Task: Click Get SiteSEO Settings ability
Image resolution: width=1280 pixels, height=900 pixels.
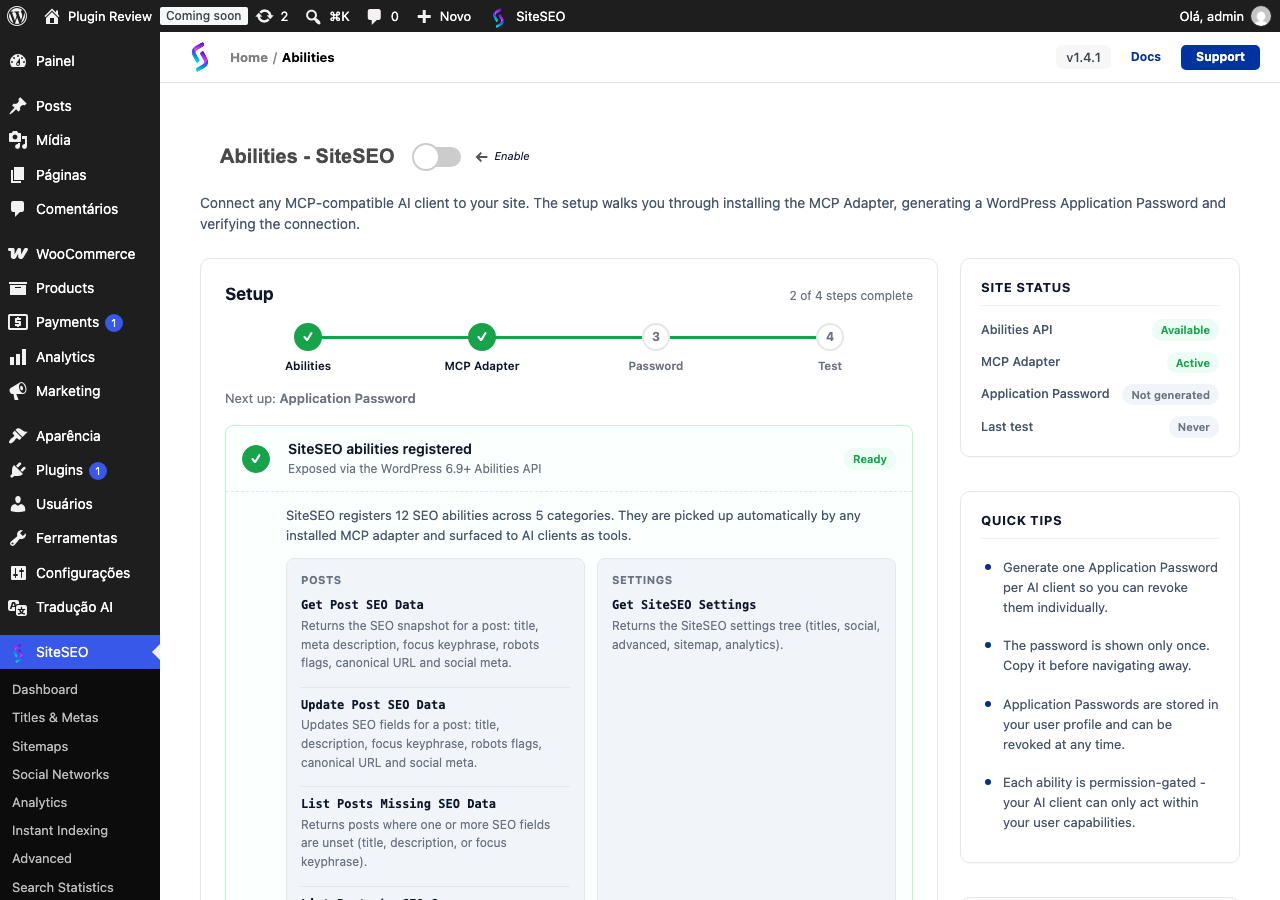Action: (684, 605)
